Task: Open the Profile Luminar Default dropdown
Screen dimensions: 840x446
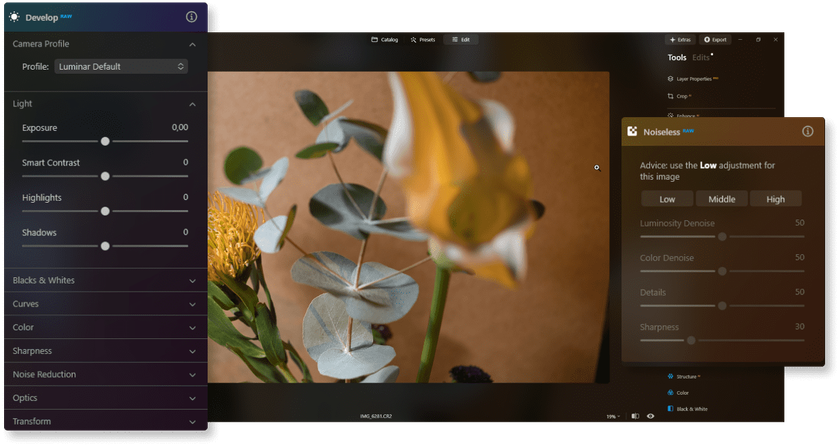Action: click(x=121, y=66)
